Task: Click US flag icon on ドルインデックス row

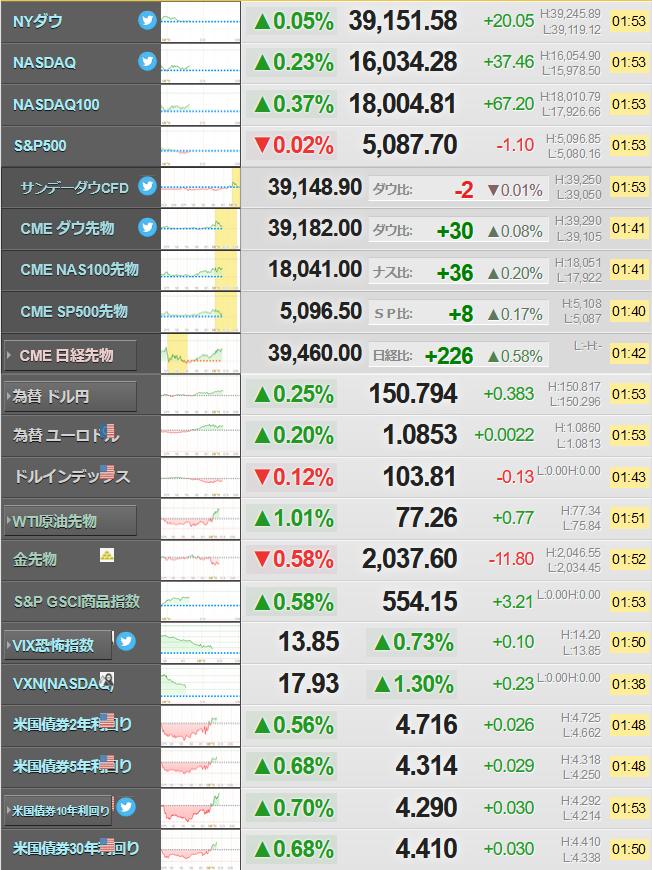Action: 107,473
